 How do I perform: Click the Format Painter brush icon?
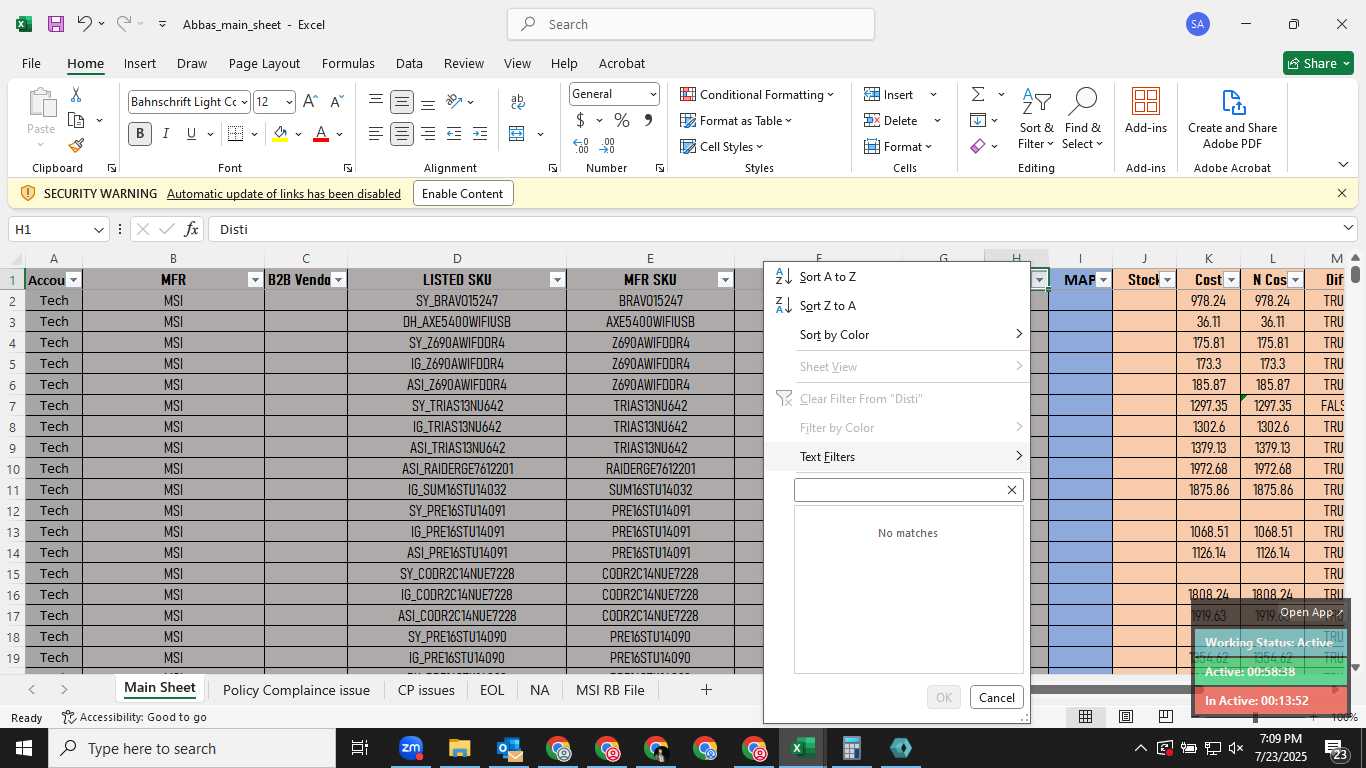[76, 146]
